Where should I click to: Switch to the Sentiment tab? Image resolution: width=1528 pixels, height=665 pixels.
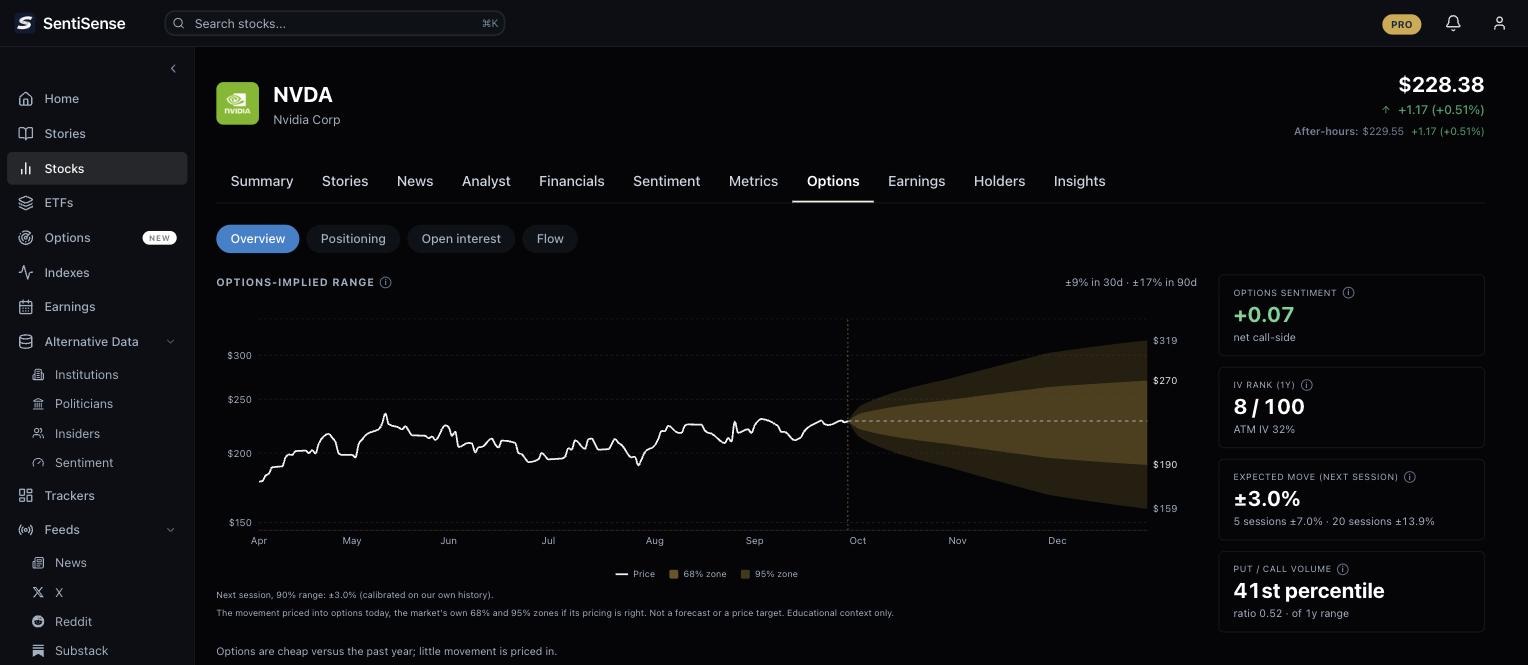tap(667, 182)
